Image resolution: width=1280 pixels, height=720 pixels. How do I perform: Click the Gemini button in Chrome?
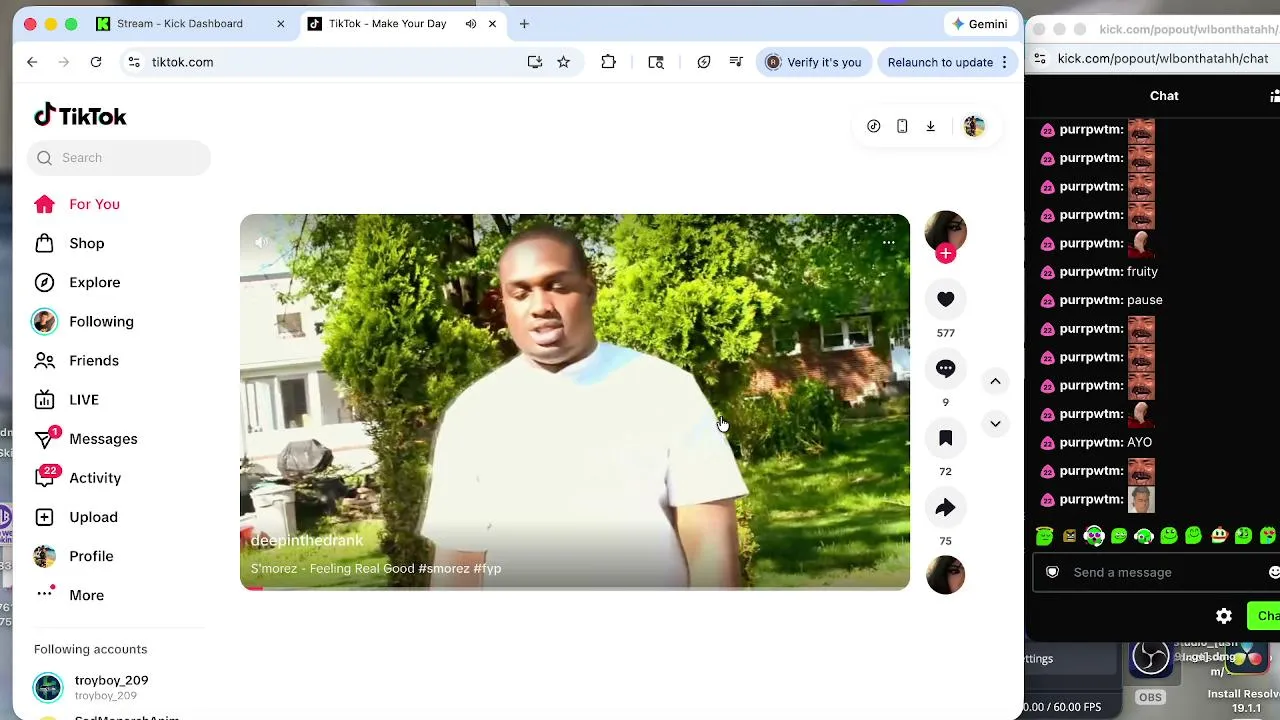click(x=980, y=24)
